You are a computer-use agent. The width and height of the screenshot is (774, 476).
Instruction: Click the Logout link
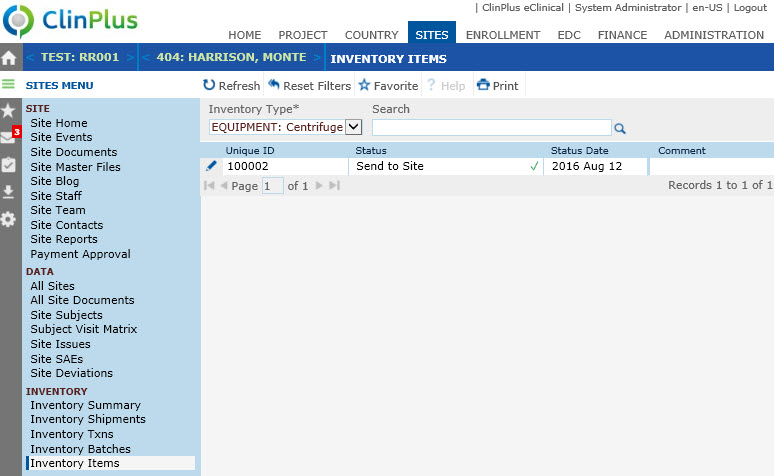click(x=750, y=7)
